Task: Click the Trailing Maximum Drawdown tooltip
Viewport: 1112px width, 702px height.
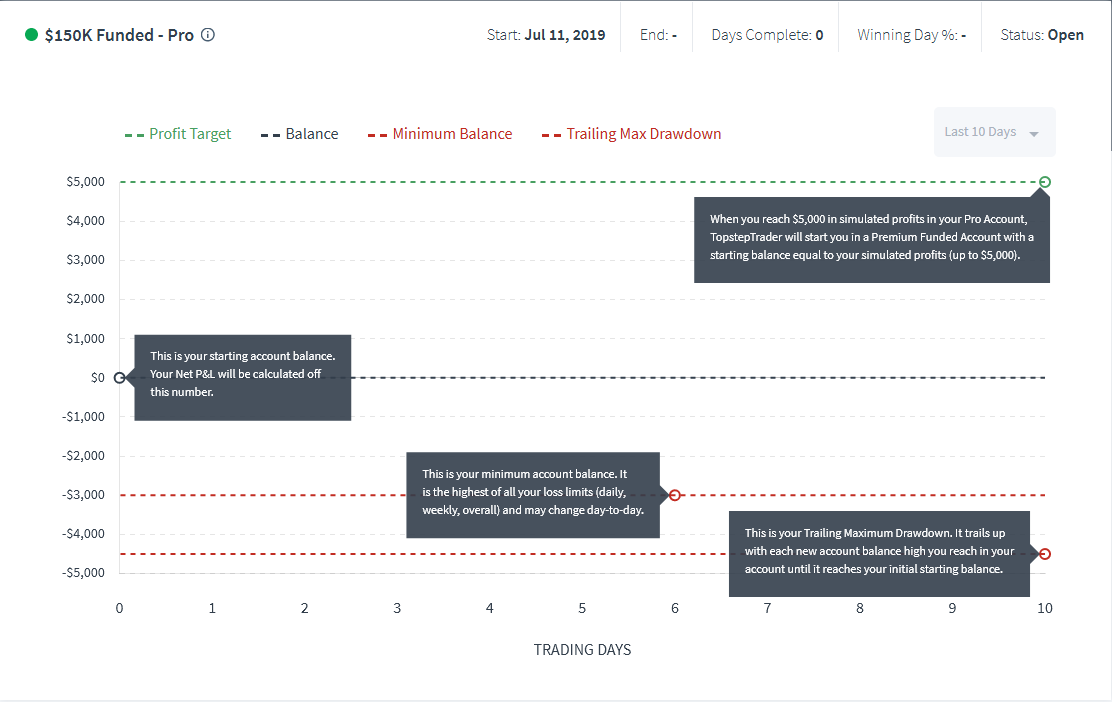Action: click(x=879, y=554)
